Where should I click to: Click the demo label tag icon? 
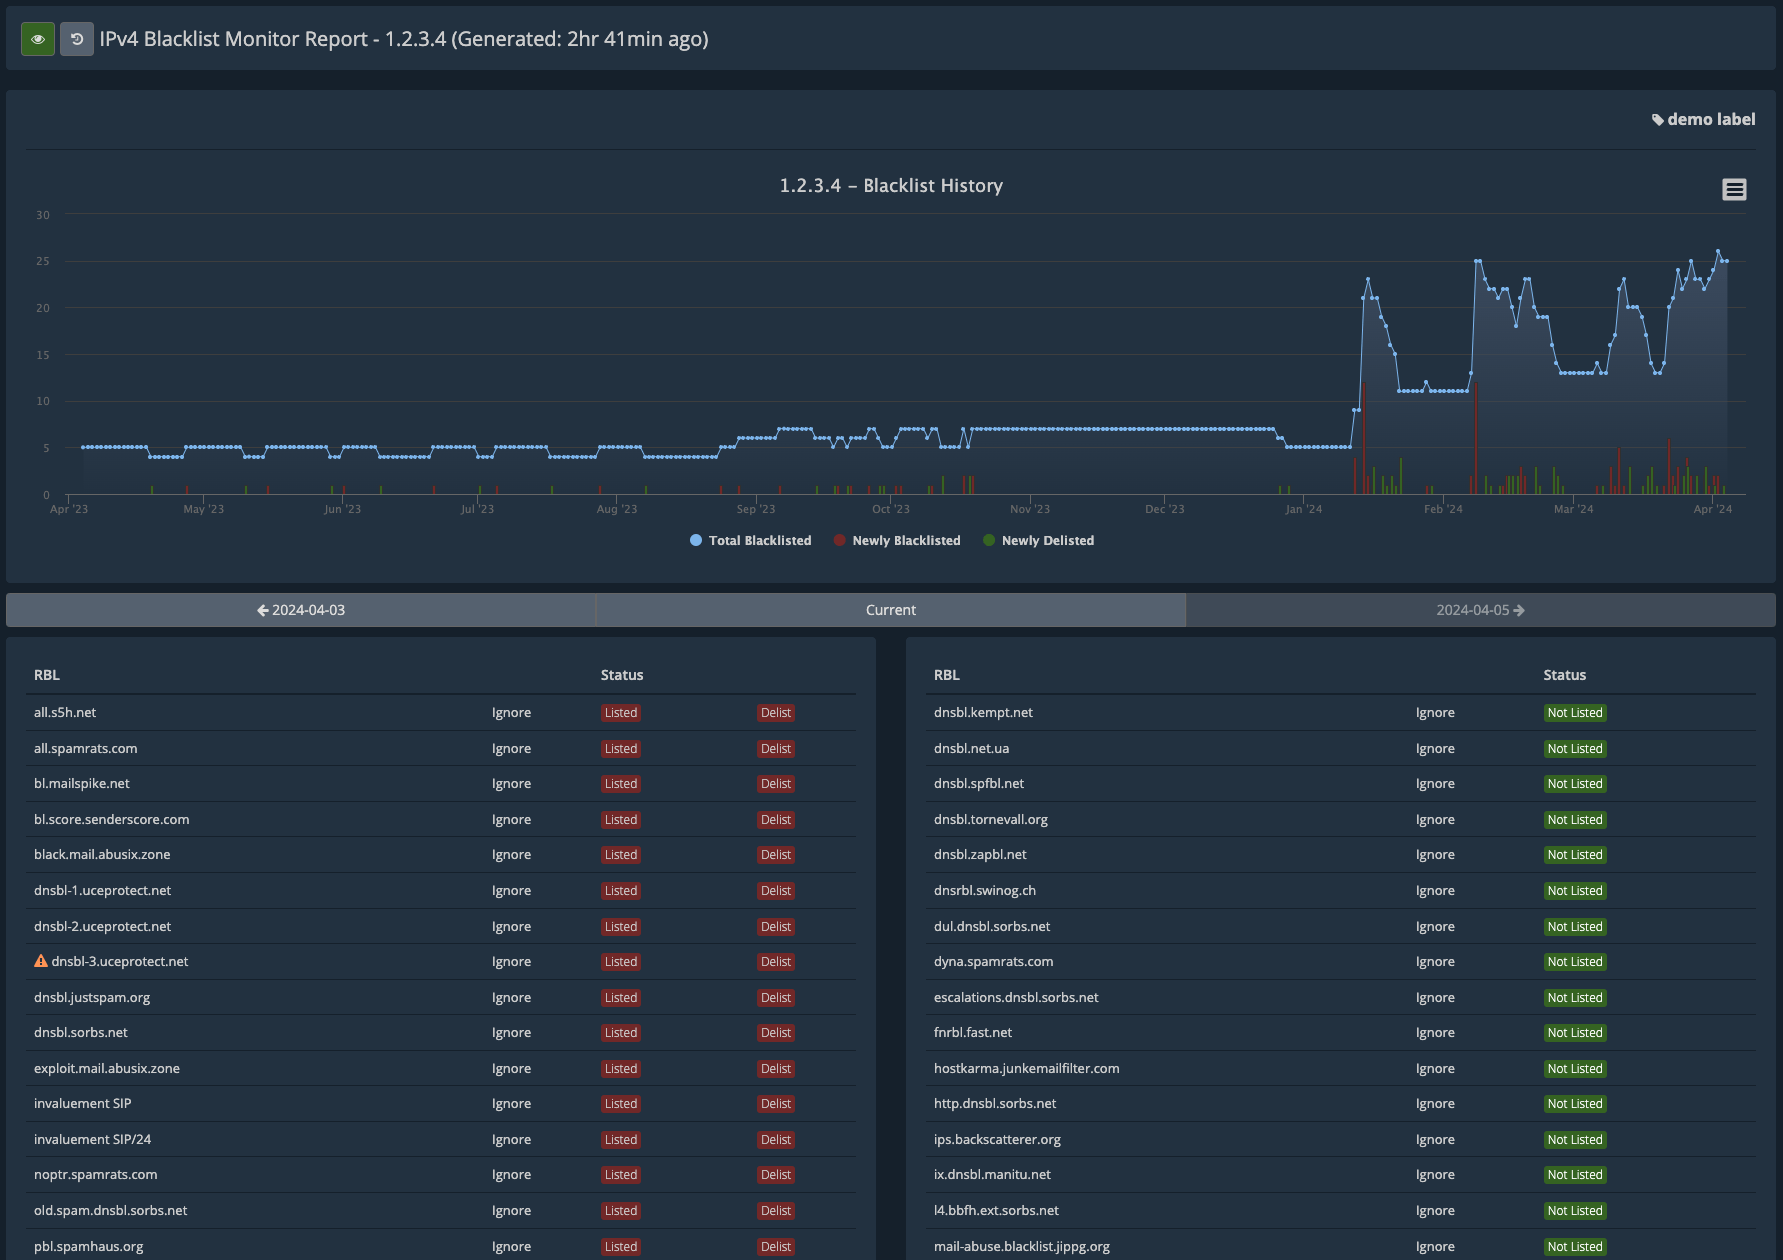[1657, 120]
